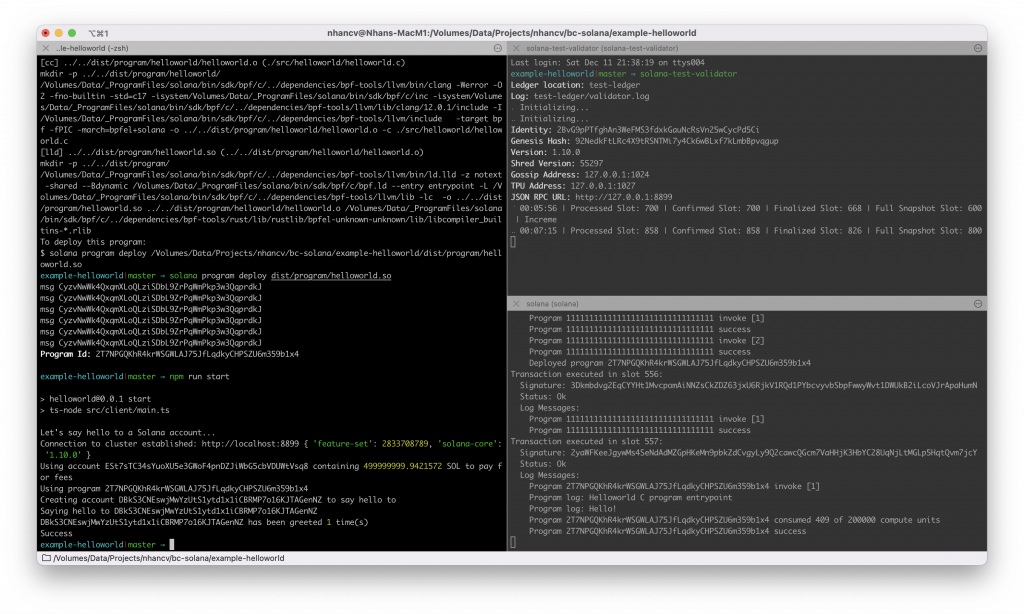Click the 'Deployed program' line in solana pane
Viewport: 1024px width, 614px height.
coord(669,363)
